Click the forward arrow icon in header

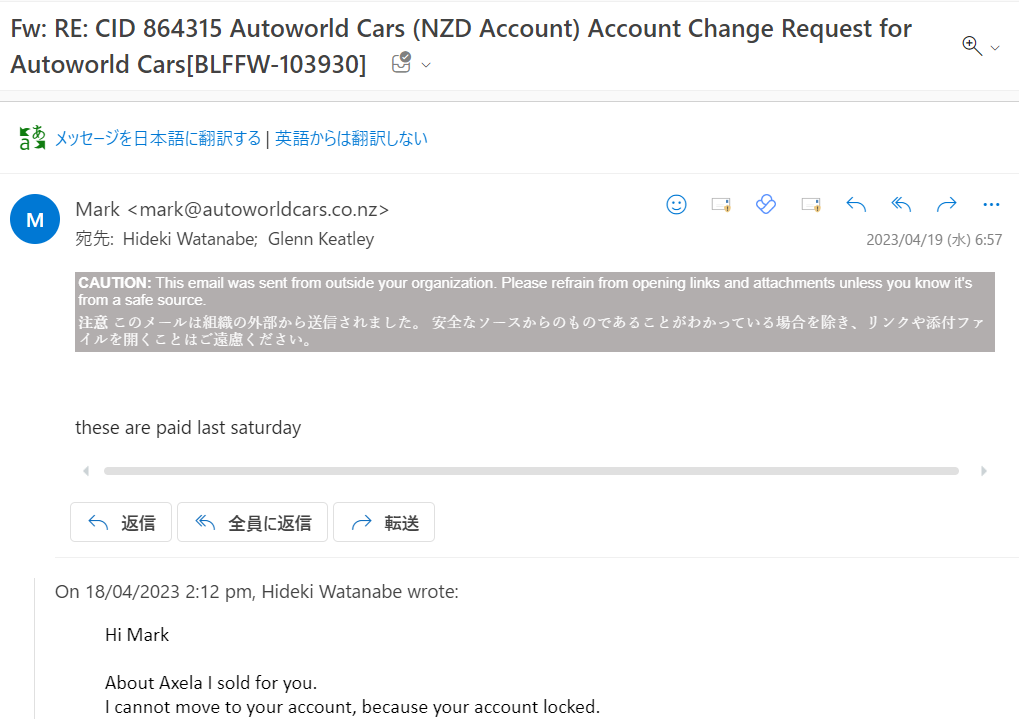pyautogui.click(x=946, y=205)
